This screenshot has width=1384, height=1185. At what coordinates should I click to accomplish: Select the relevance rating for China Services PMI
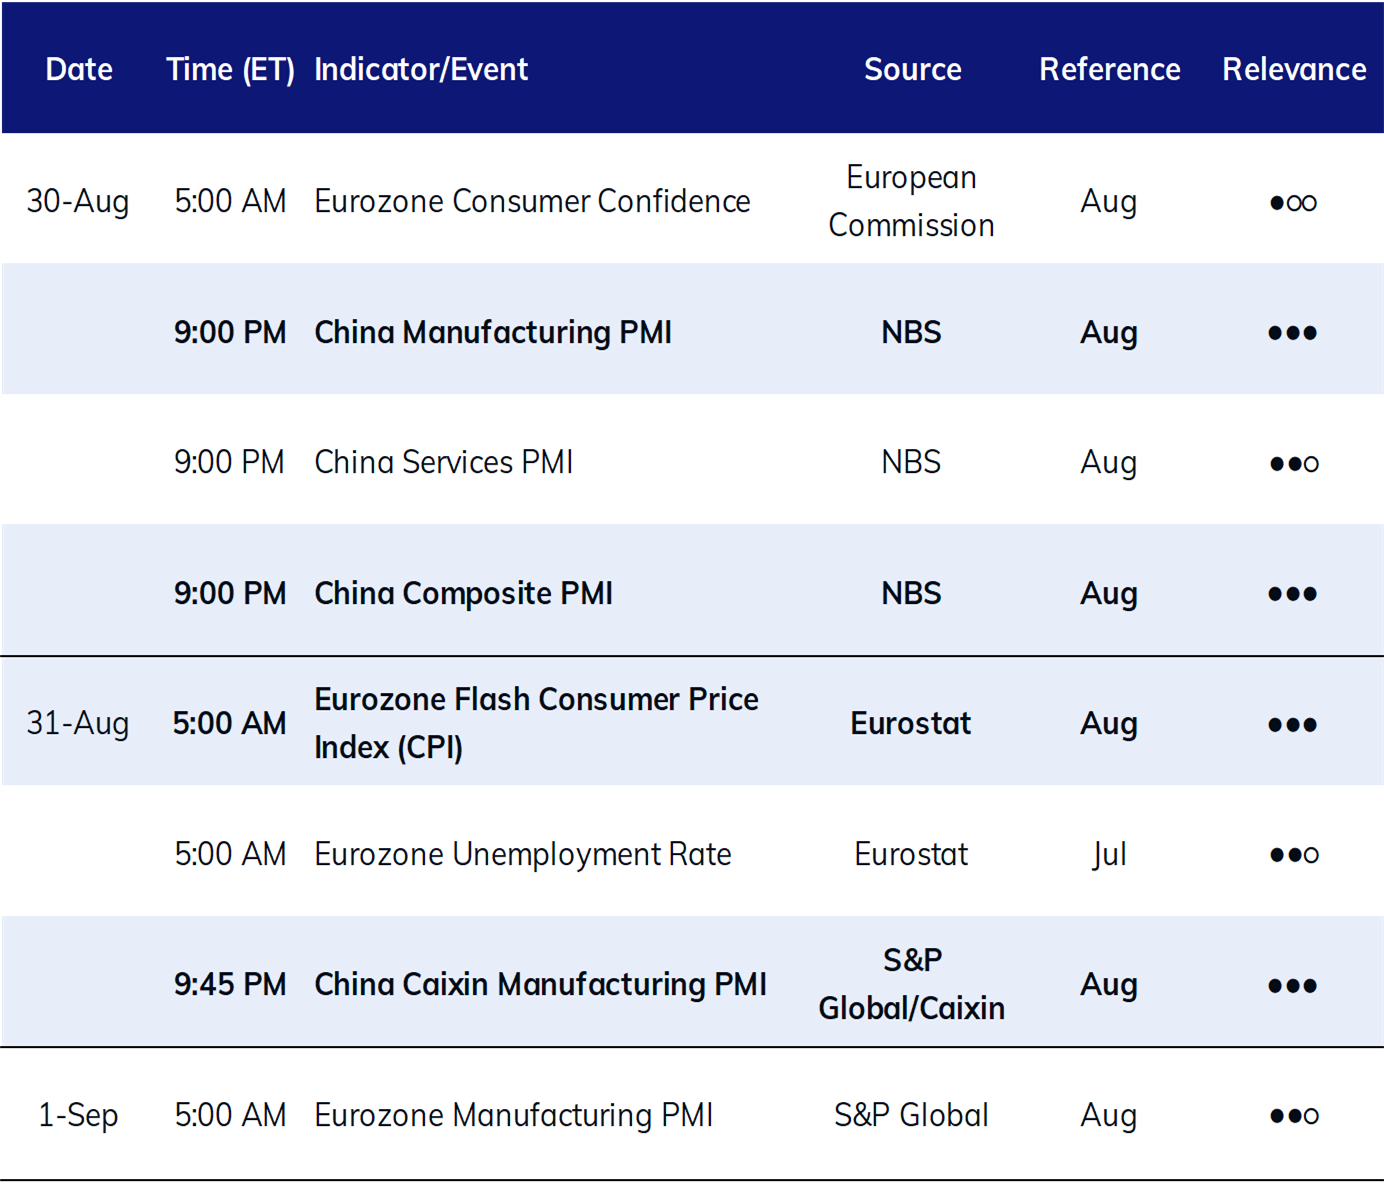(x=1293, y=463)
